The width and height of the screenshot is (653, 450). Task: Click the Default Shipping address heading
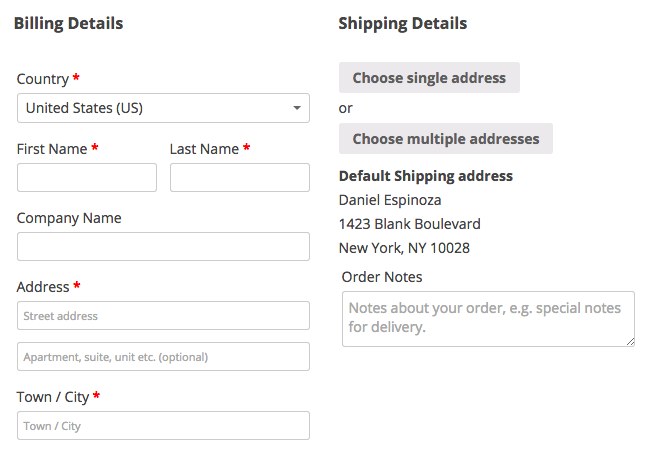pyautogui.click(x=426, y=176)
